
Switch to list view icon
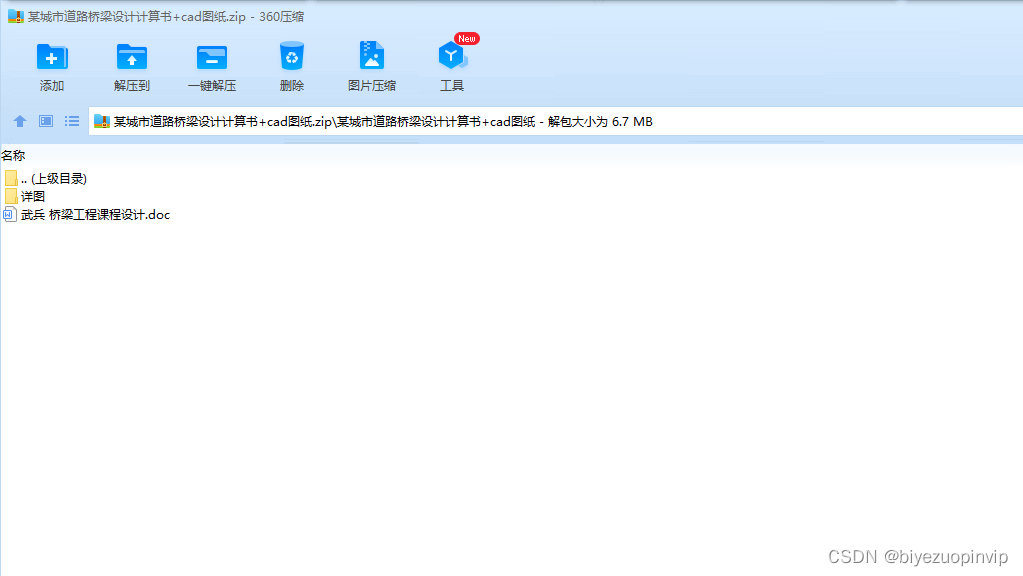point(72,121)
